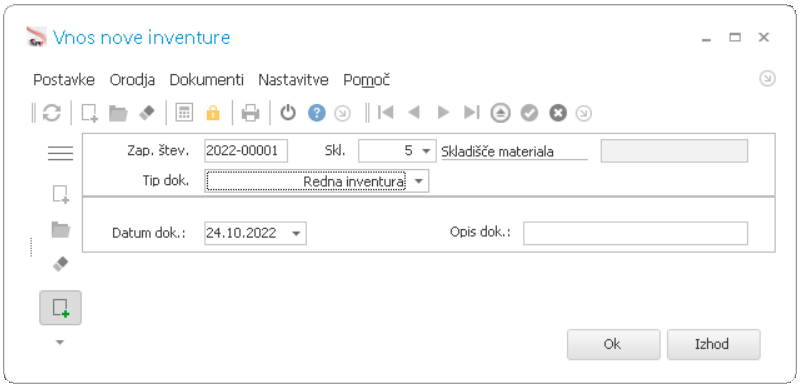Click the eject-style round icon
Screen dimensions: 800x389
pos(501,113)
